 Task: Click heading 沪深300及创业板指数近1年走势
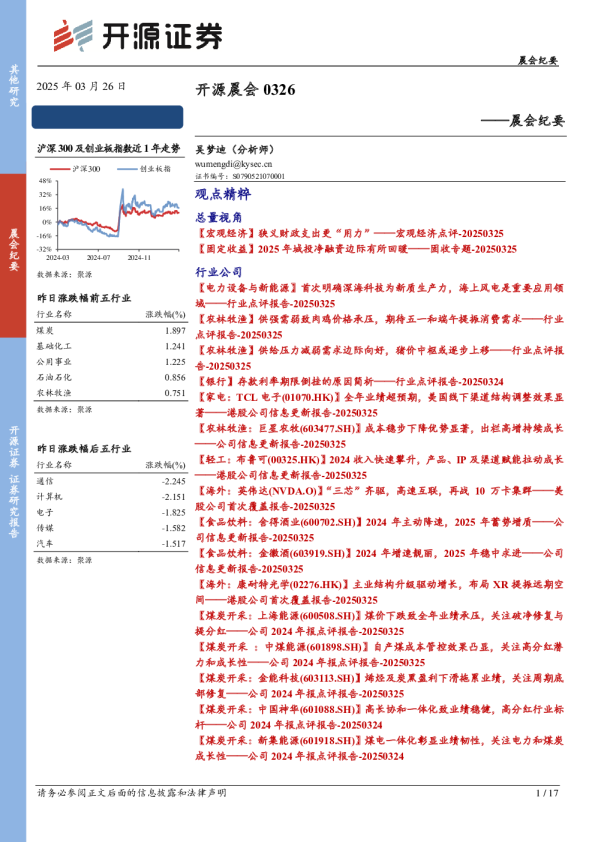point(108,148)
